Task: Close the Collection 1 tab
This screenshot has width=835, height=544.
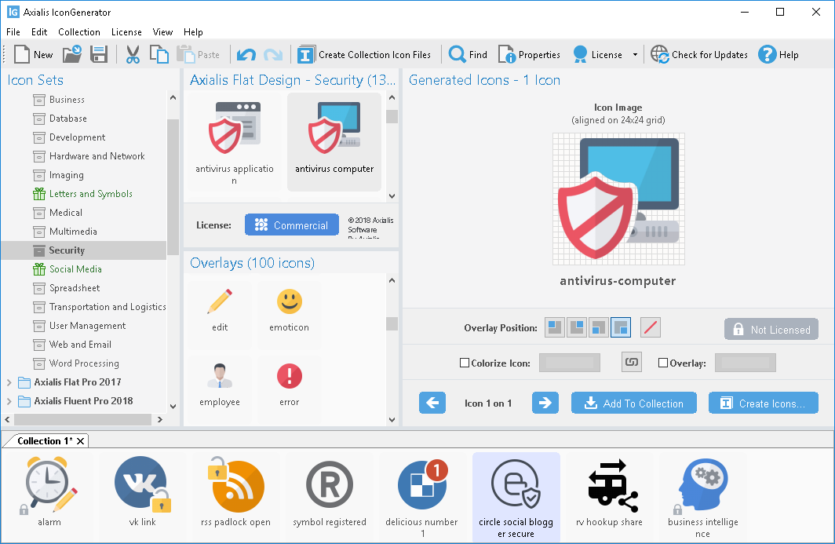Action: click(80, 441)
